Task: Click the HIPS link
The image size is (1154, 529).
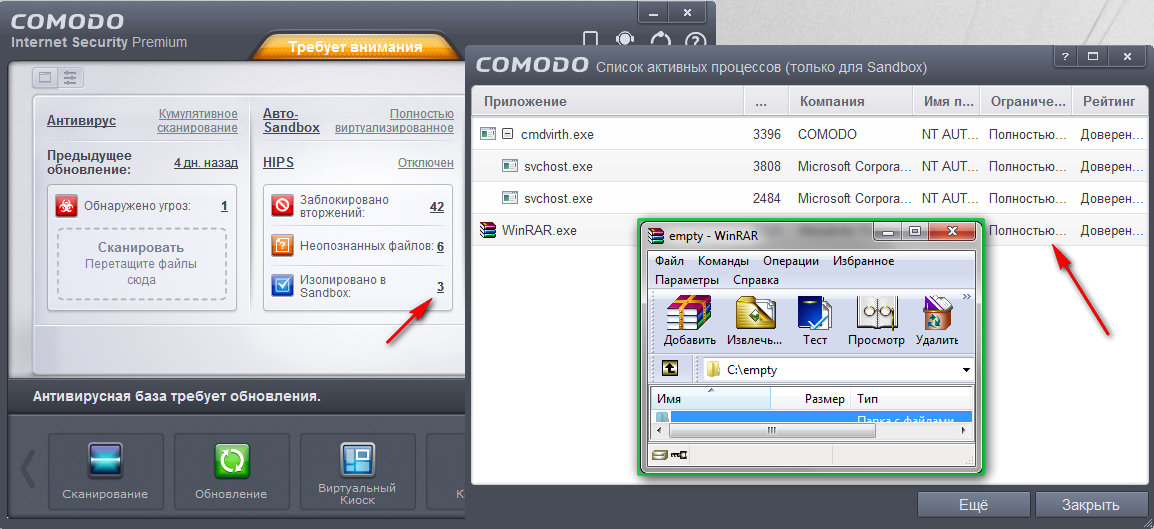Action: coord(278,163)
